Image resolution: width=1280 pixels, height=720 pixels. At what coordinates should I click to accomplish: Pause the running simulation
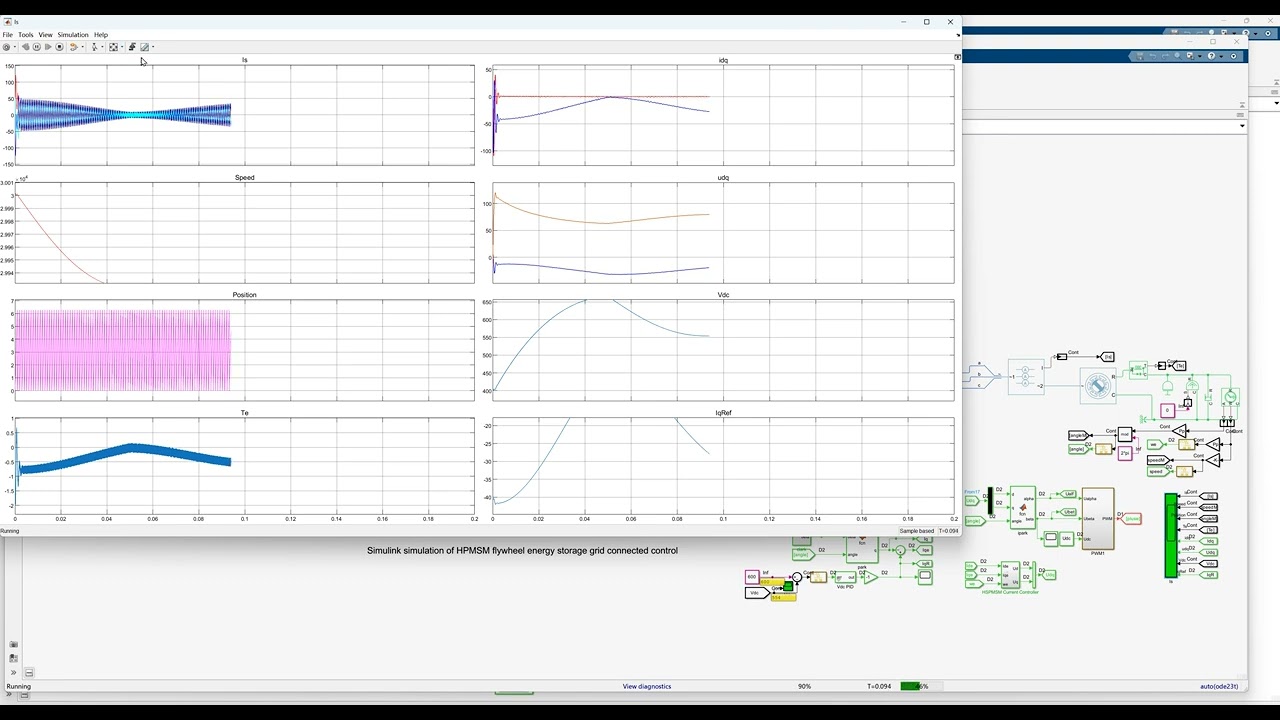[37, 47]
